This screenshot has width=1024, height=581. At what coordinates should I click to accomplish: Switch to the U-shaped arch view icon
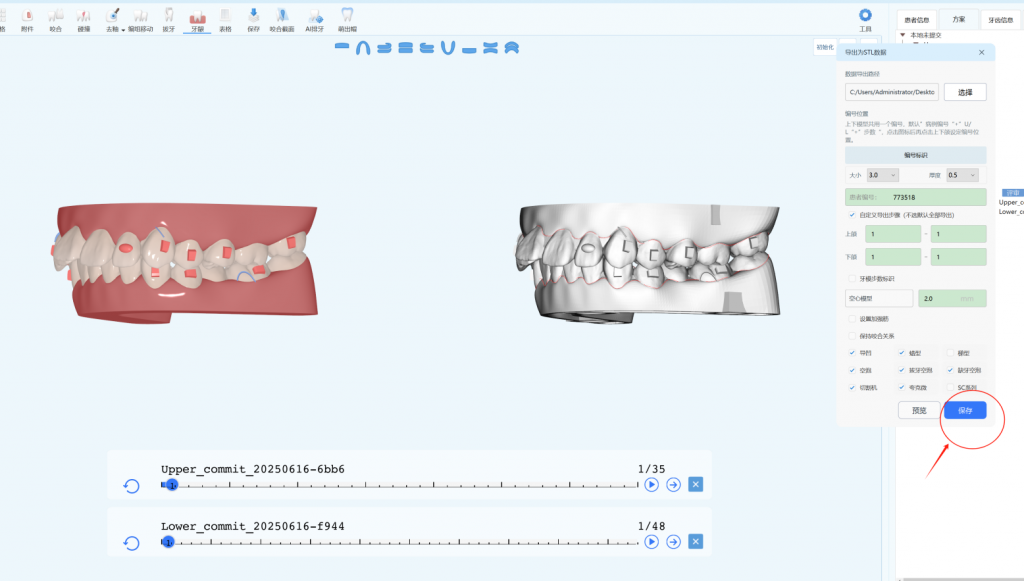(448, 48)
